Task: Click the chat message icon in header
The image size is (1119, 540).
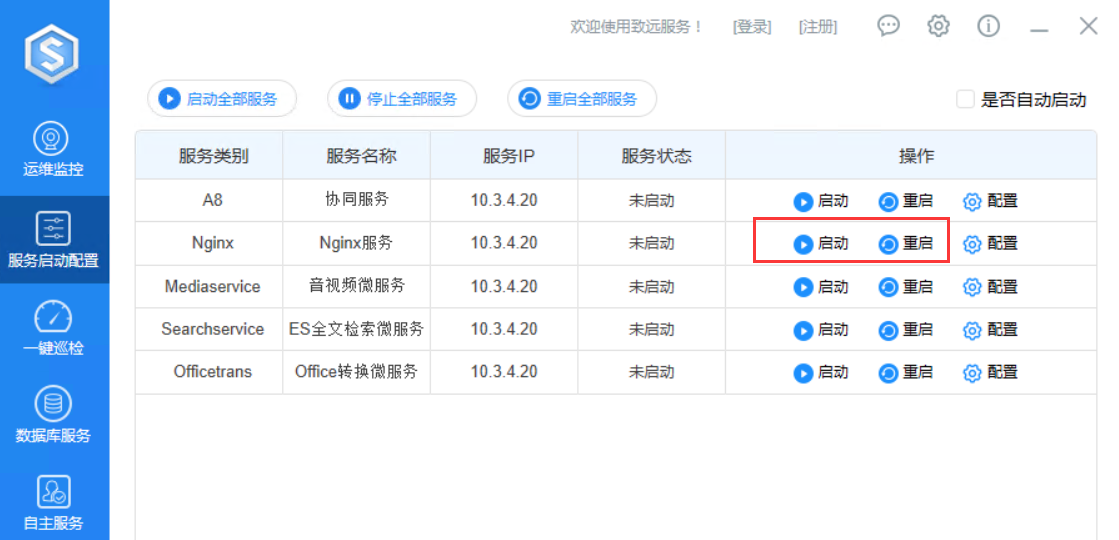Action: [x=888, y=26]
